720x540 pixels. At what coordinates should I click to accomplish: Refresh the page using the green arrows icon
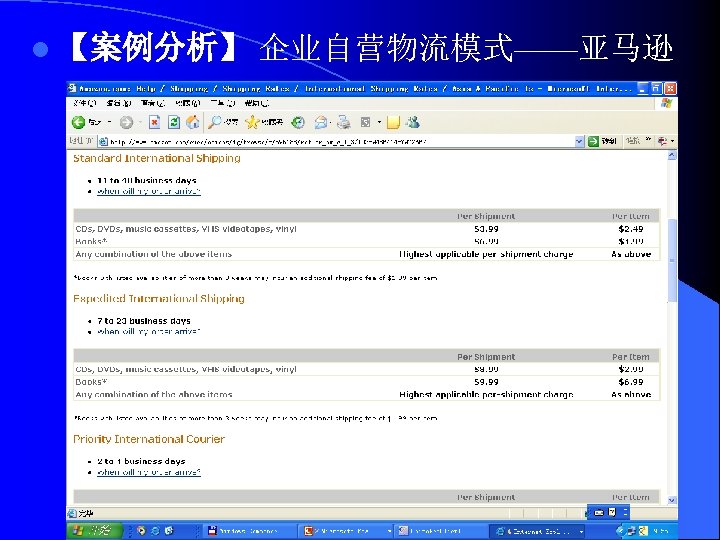pyautogui.click(x=174, y=122)
